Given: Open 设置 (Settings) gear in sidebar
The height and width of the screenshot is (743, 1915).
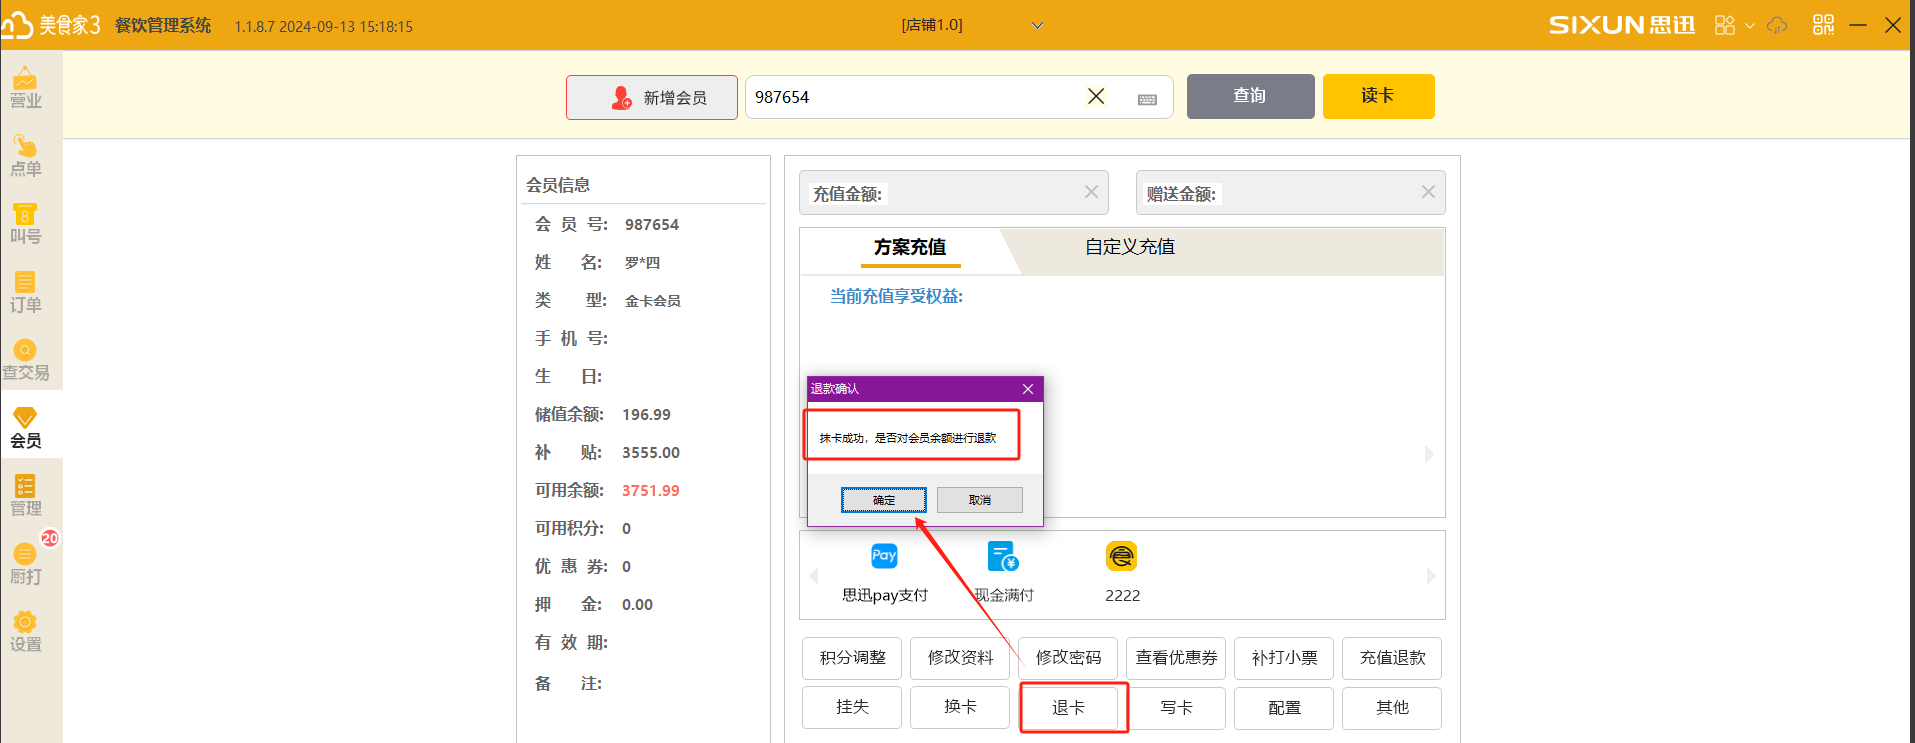Looking at the screenshot, I should click(26, 632).
